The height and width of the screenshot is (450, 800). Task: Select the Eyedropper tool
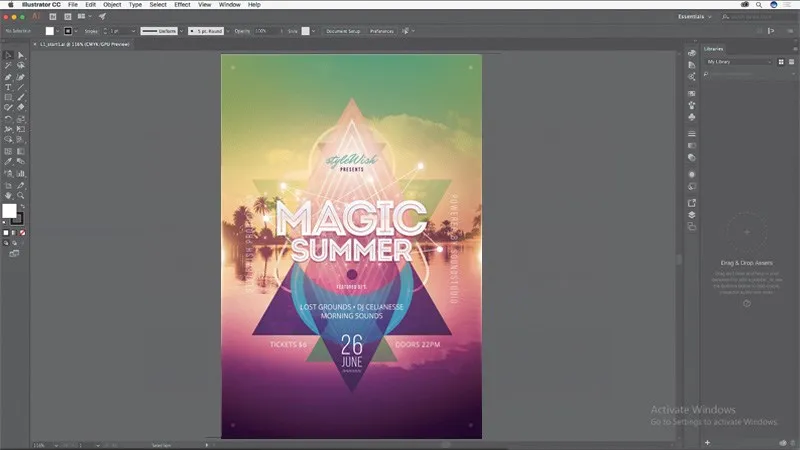point(8,162)
